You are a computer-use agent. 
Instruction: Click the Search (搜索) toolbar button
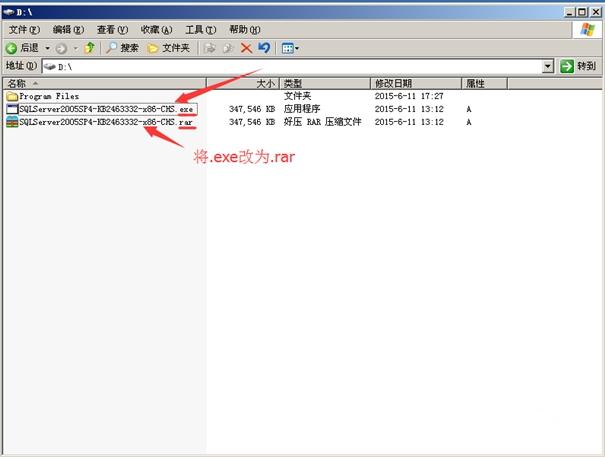pyautogui.click(x=122, y=48)
